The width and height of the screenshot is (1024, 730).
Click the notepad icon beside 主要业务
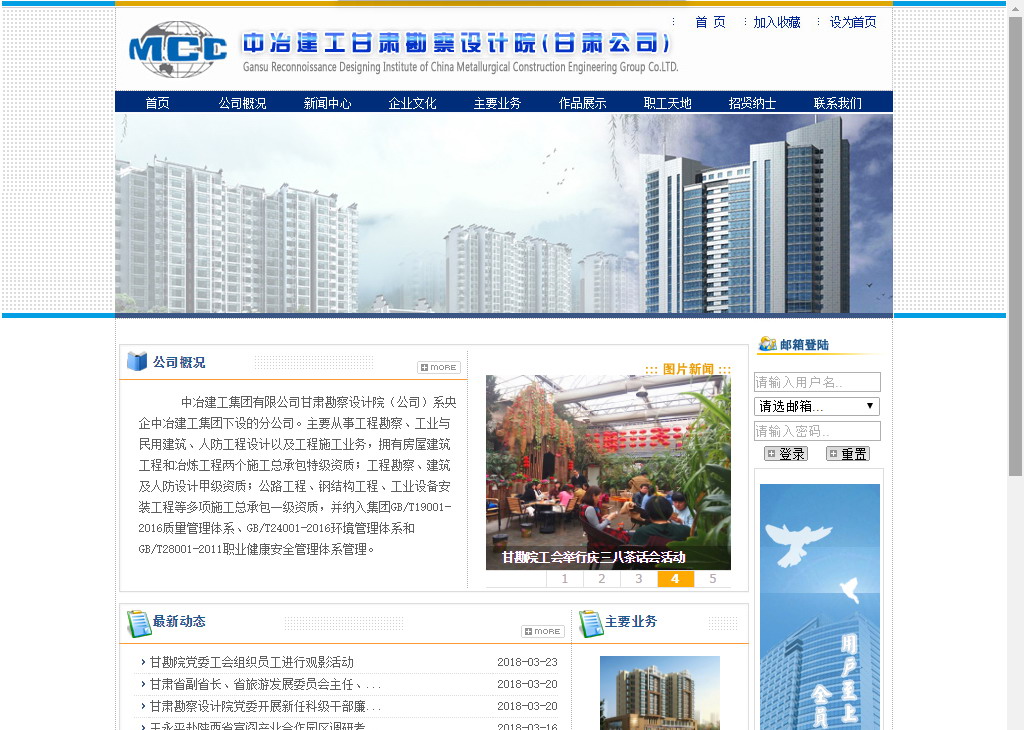coord(590,623)
